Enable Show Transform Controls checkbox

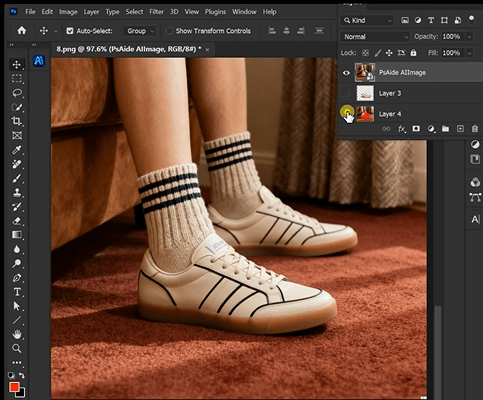169,31
